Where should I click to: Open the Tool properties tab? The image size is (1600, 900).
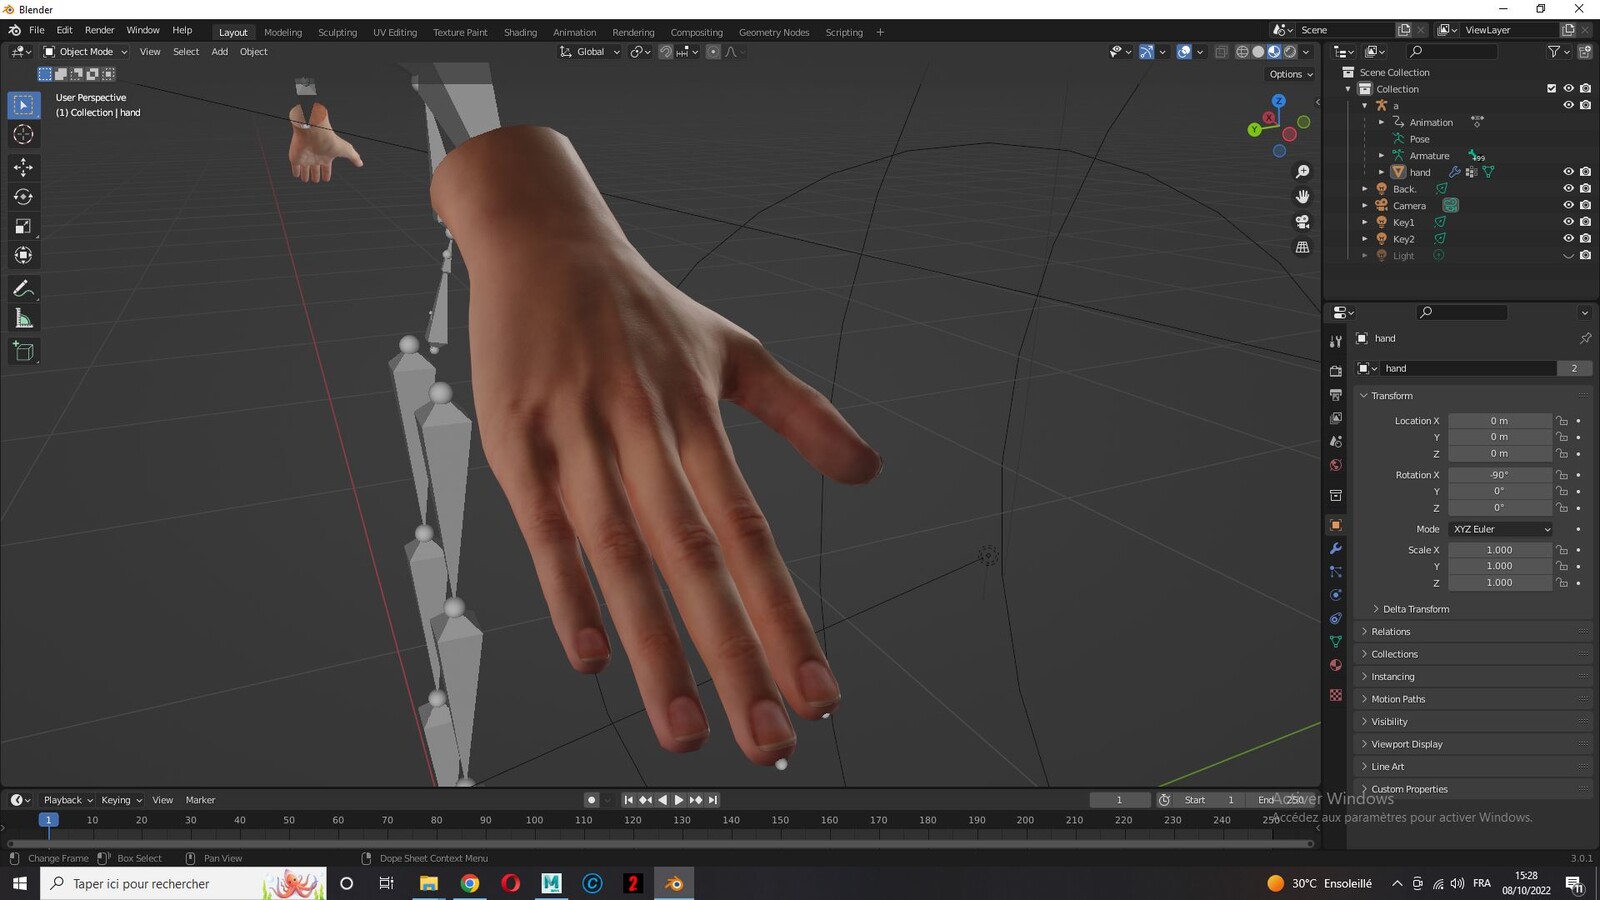pos(1336,341)
